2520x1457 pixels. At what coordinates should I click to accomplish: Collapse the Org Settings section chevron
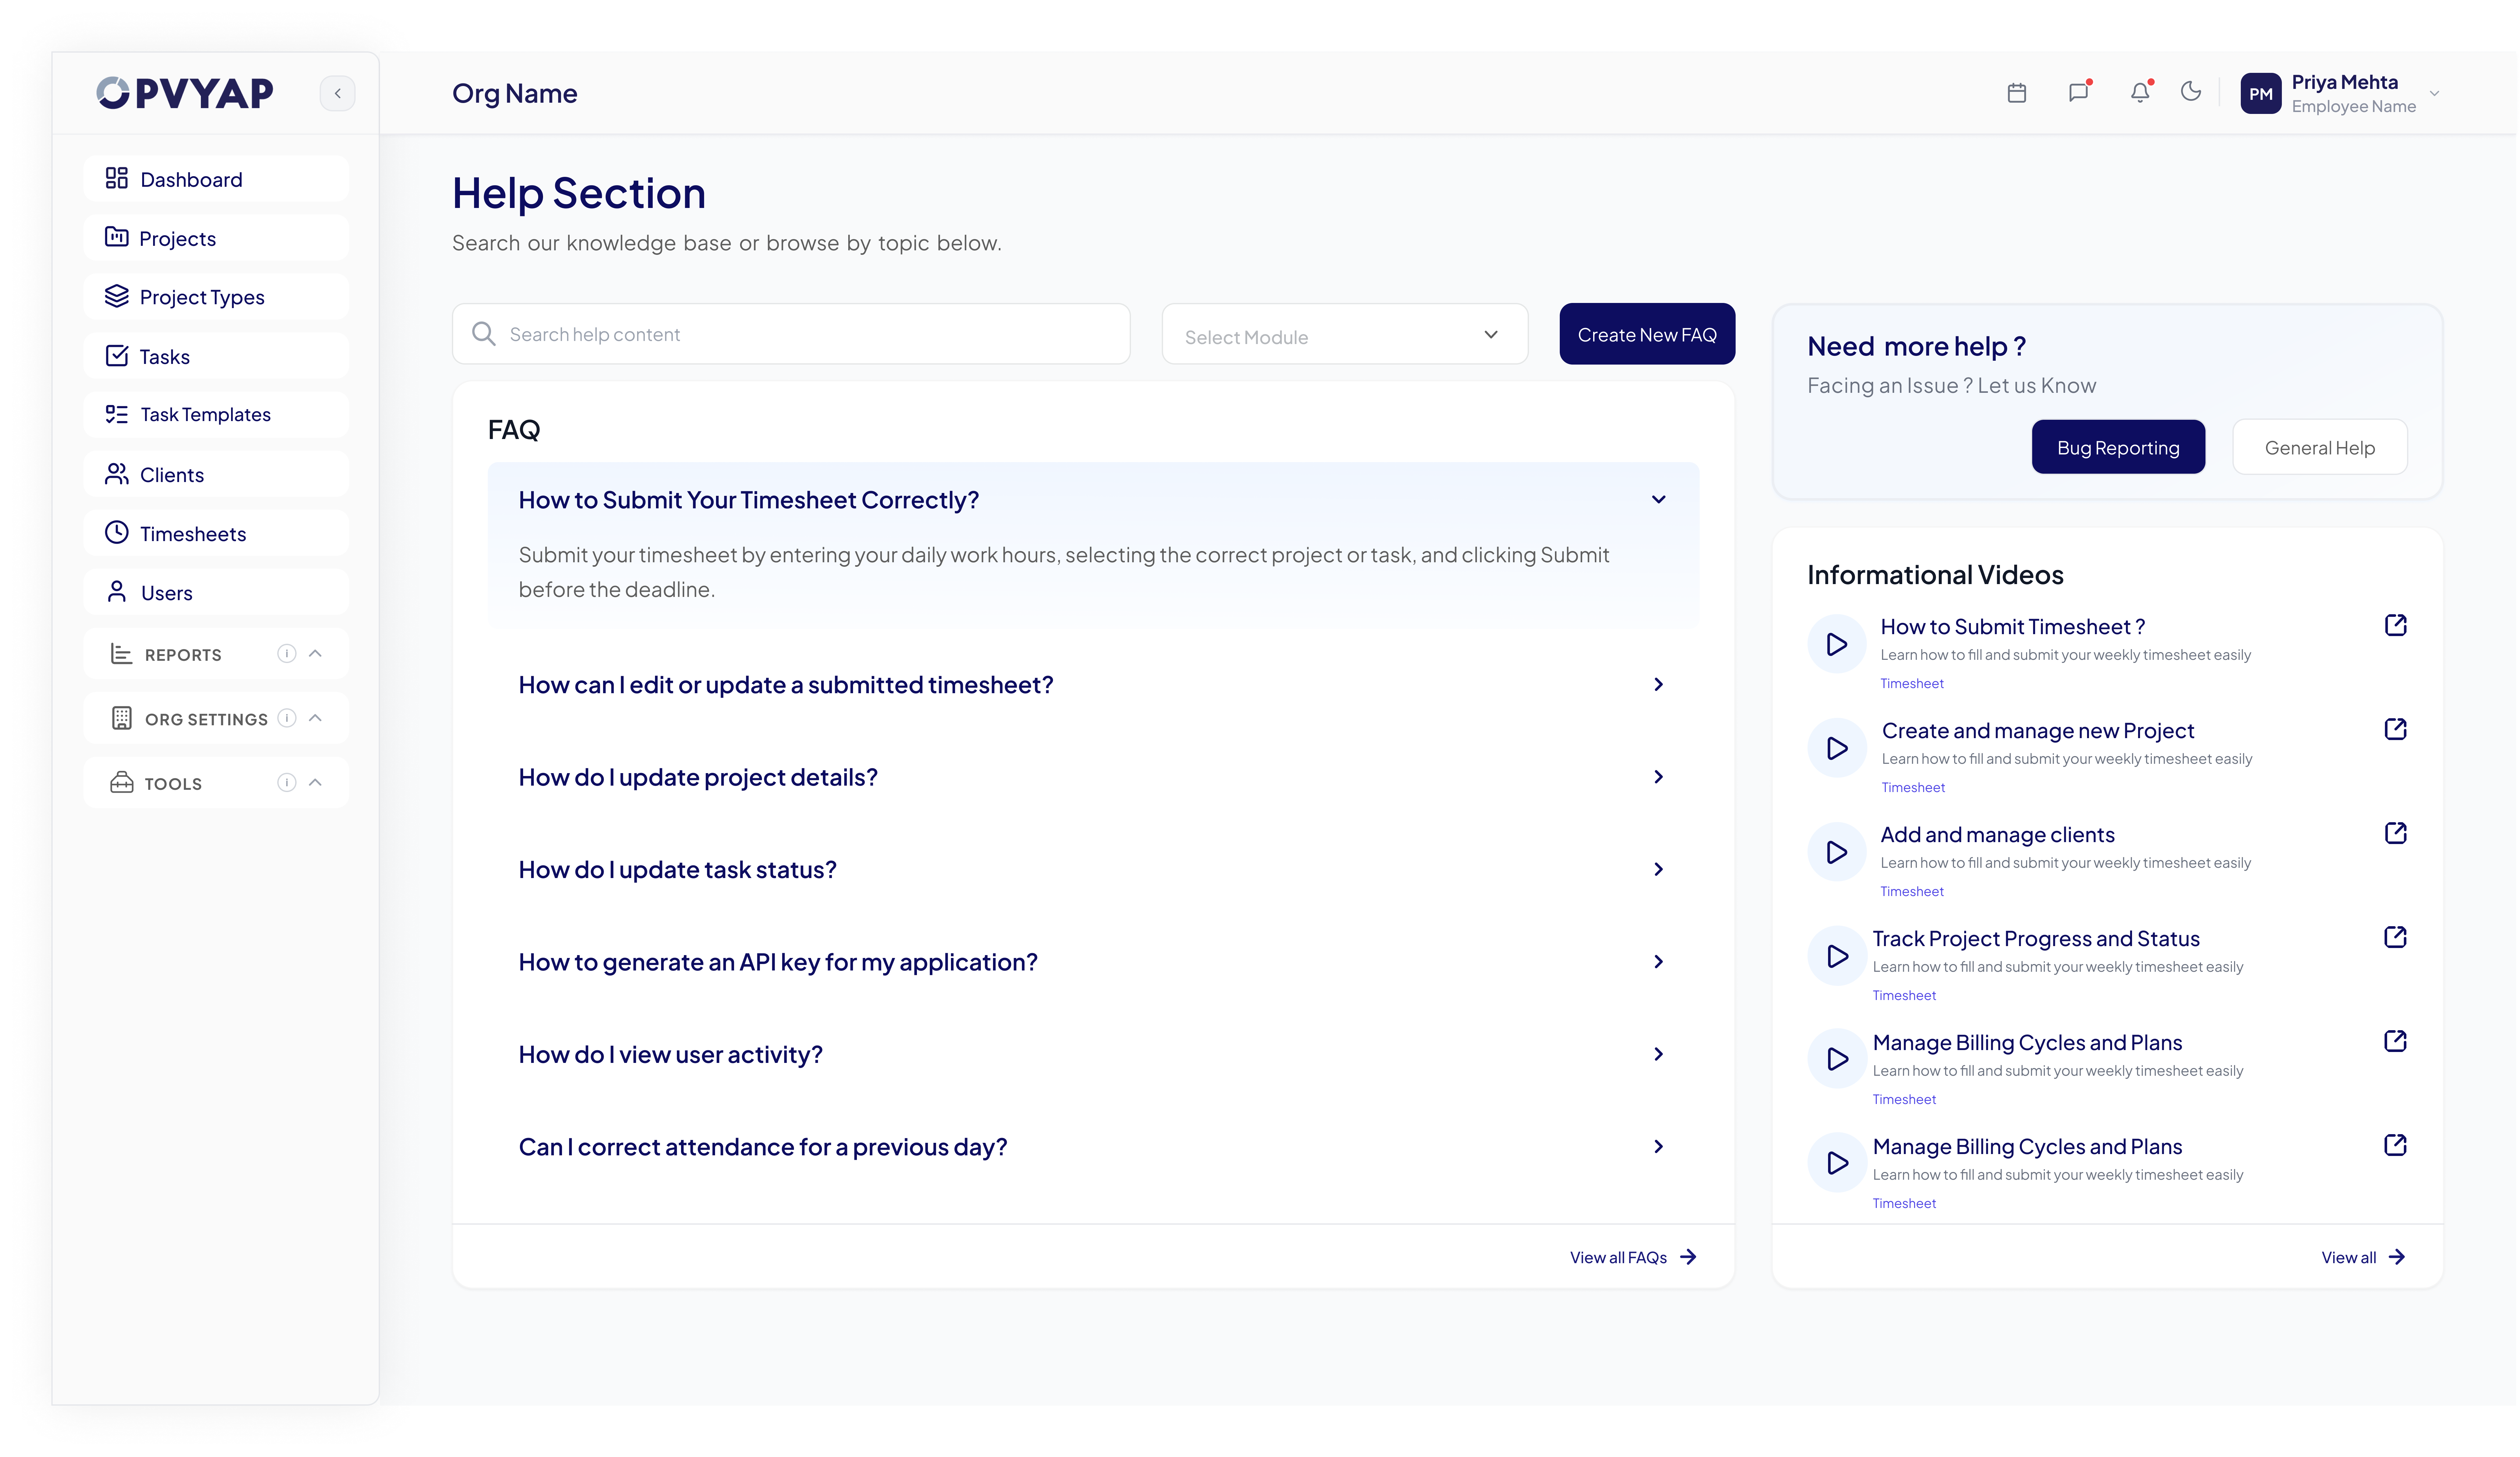pyautogui.click(x=315, y=718)
